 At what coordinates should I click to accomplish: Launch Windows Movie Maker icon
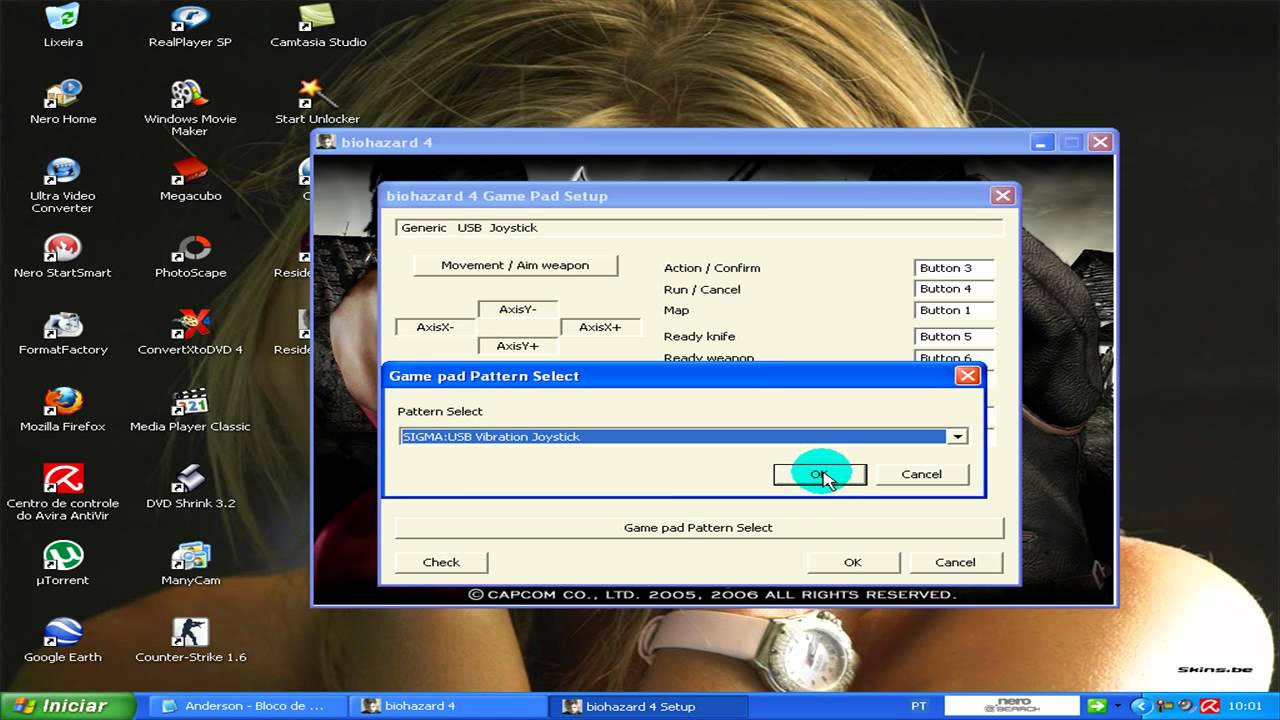pos(190,108)
